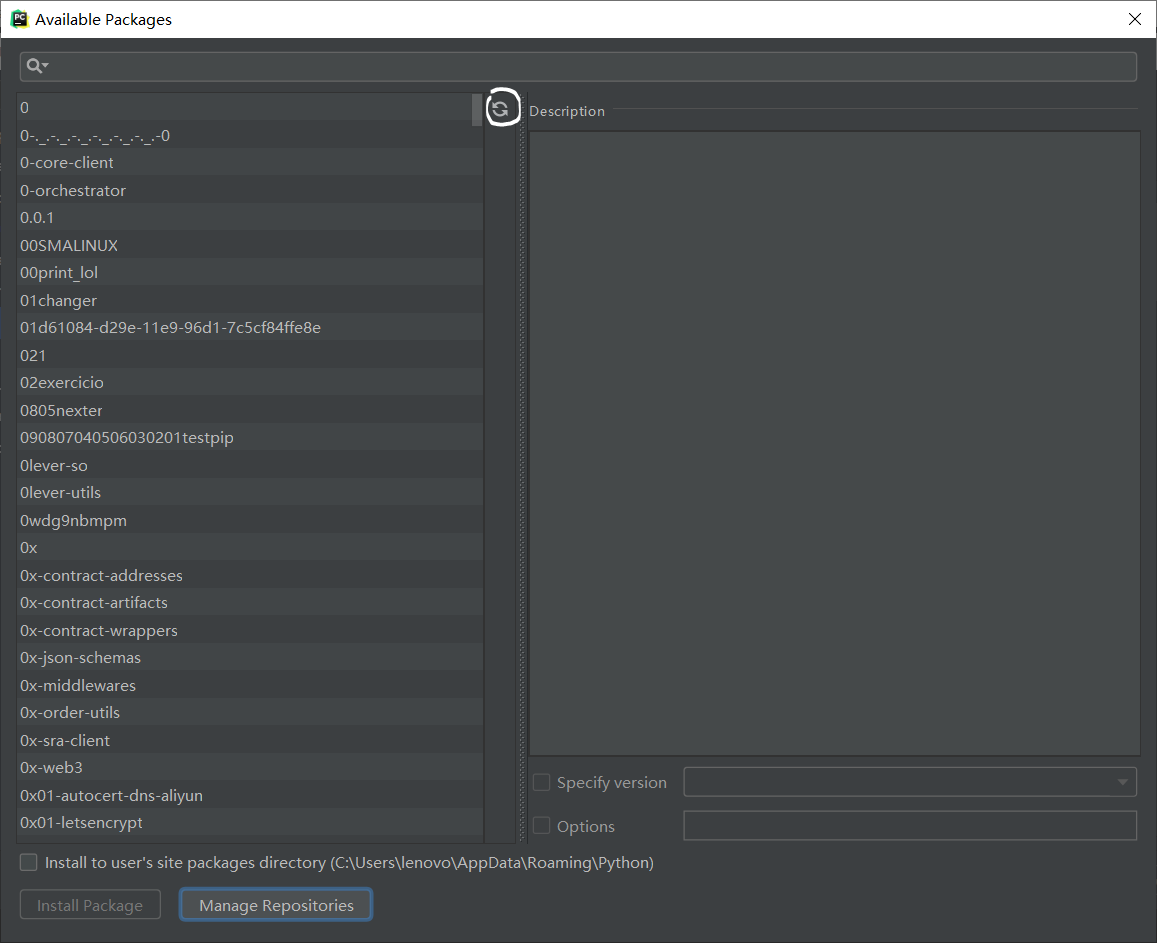
Task: Select package 0-._.-._.-._.-._.-._.-0
Action: click(250, 135)
